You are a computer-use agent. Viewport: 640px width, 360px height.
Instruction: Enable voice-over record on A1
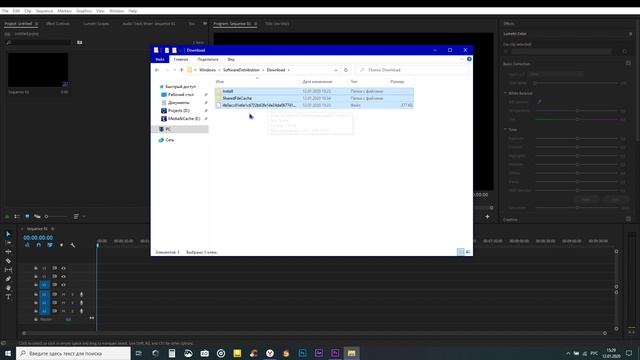(x=81, y=294)
